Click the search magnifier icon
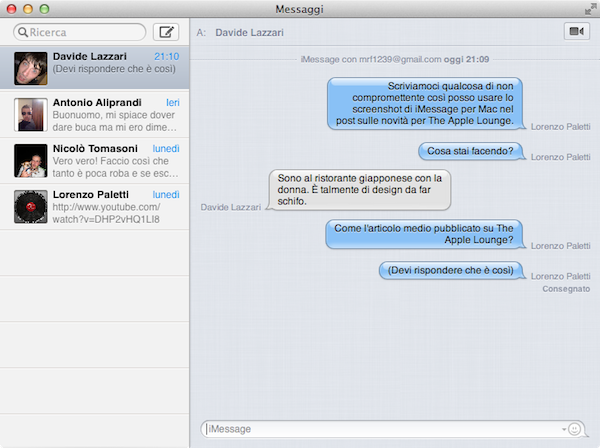Image resolution: width=600 pixels, height=448 pixels. coord(23,32)
